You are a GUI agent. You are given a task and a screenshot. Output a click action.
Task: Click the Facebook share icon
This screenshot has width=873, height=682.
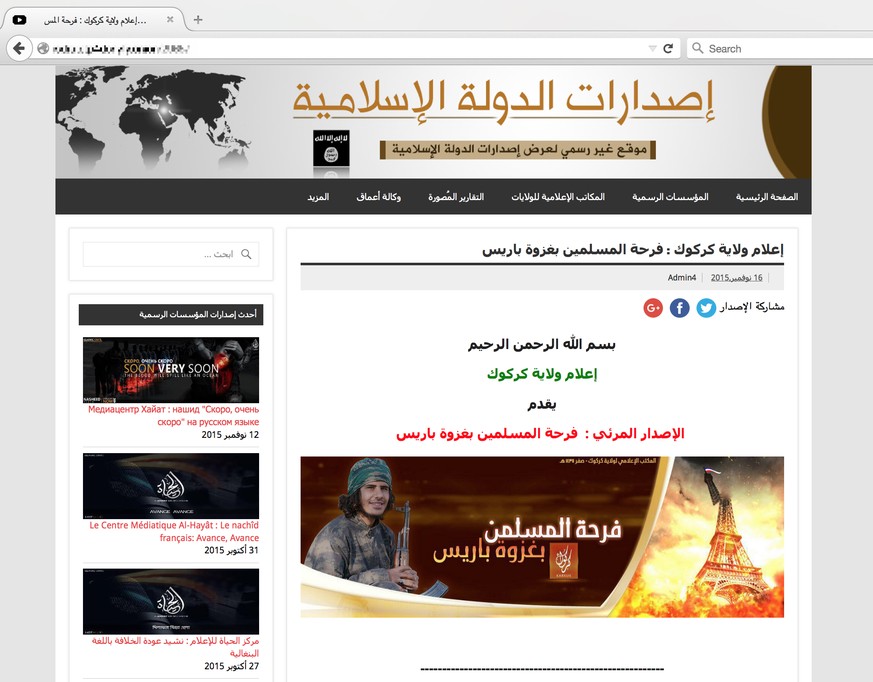pyautogui.click(x=679, y=308)
